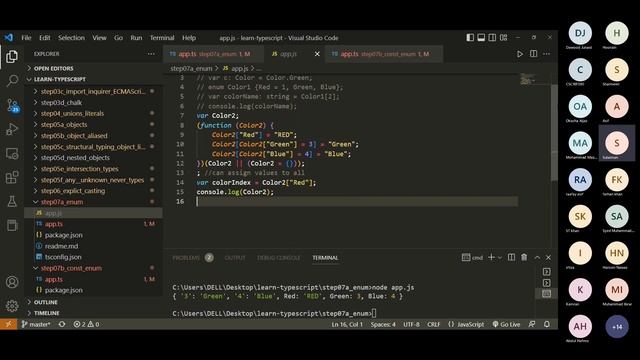Open the remote window indicator in status bar
This screenshot has width=640, height=360.
8,324
